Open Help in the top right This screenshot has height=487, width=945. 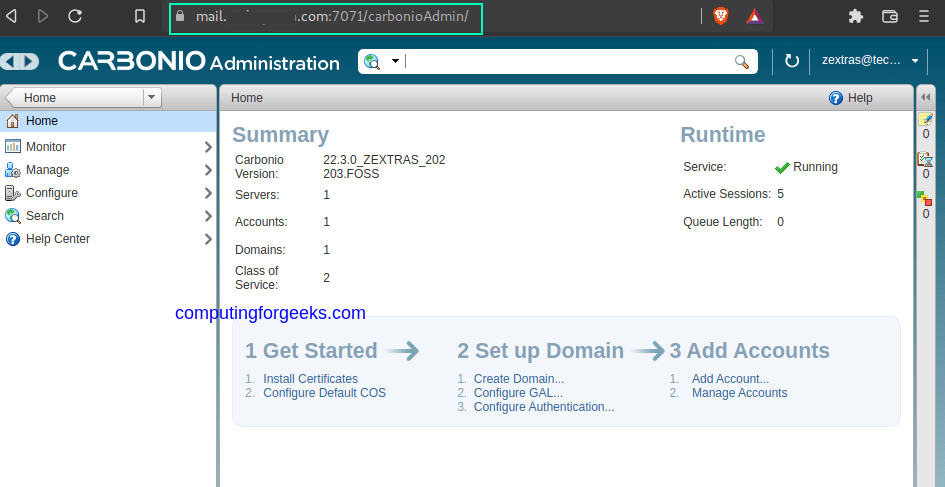(850, 98)
